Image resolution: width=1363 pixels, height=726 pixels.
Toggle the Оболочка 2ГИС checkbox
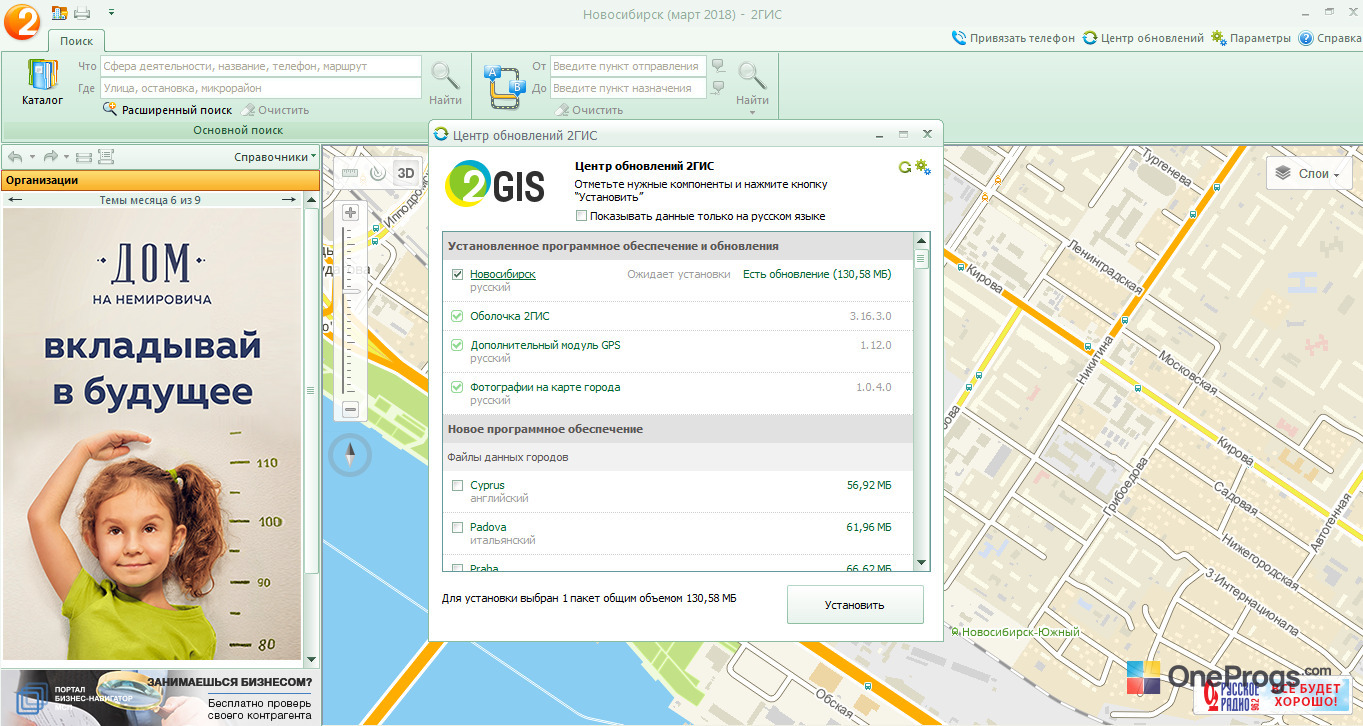457,316
